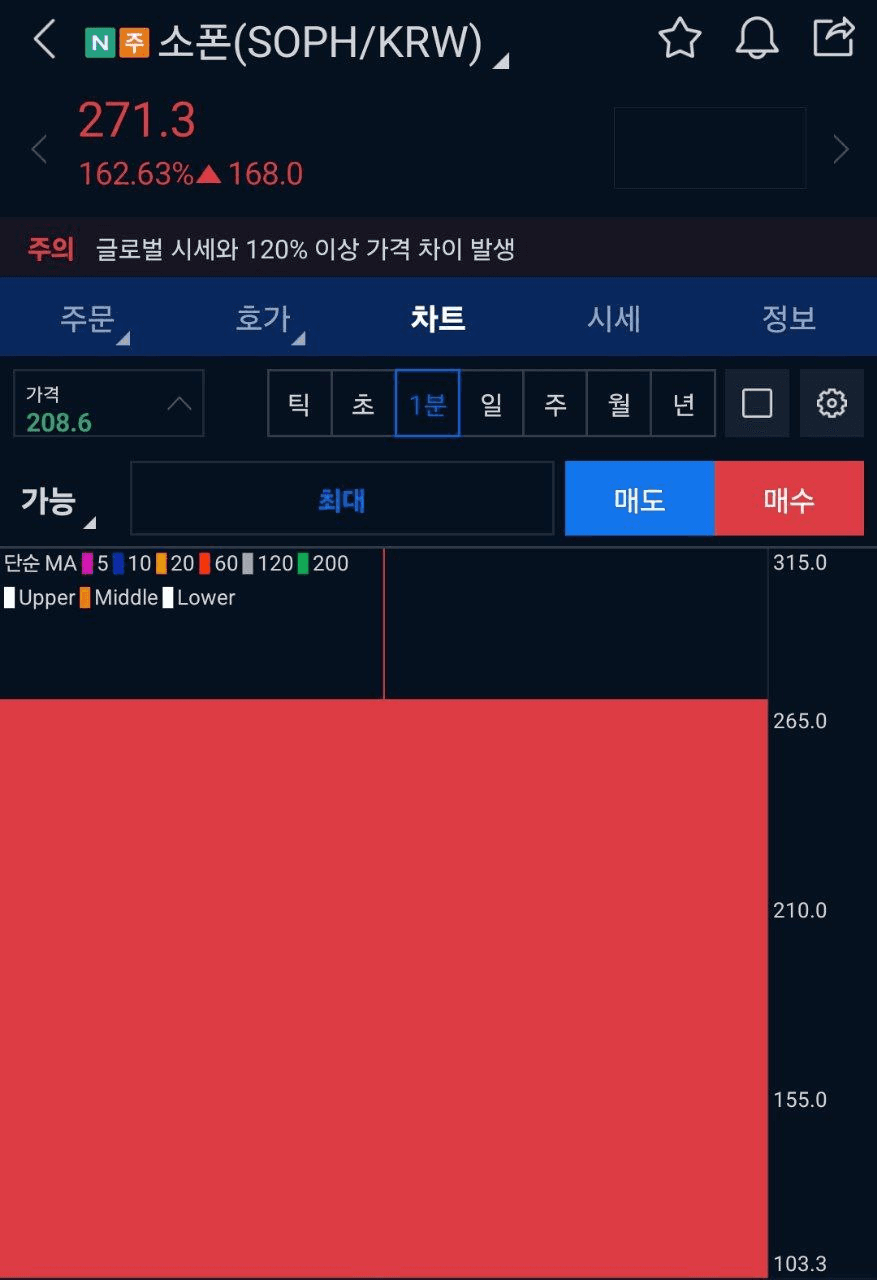Switch to the 호가 tab

pyautogui.click(x=263, y=319)
